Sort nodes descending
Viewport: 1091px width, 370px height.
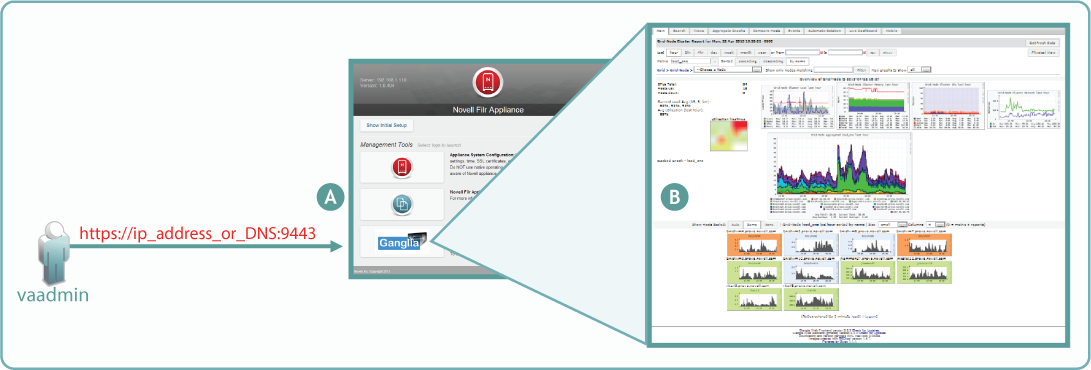point(773,61)
